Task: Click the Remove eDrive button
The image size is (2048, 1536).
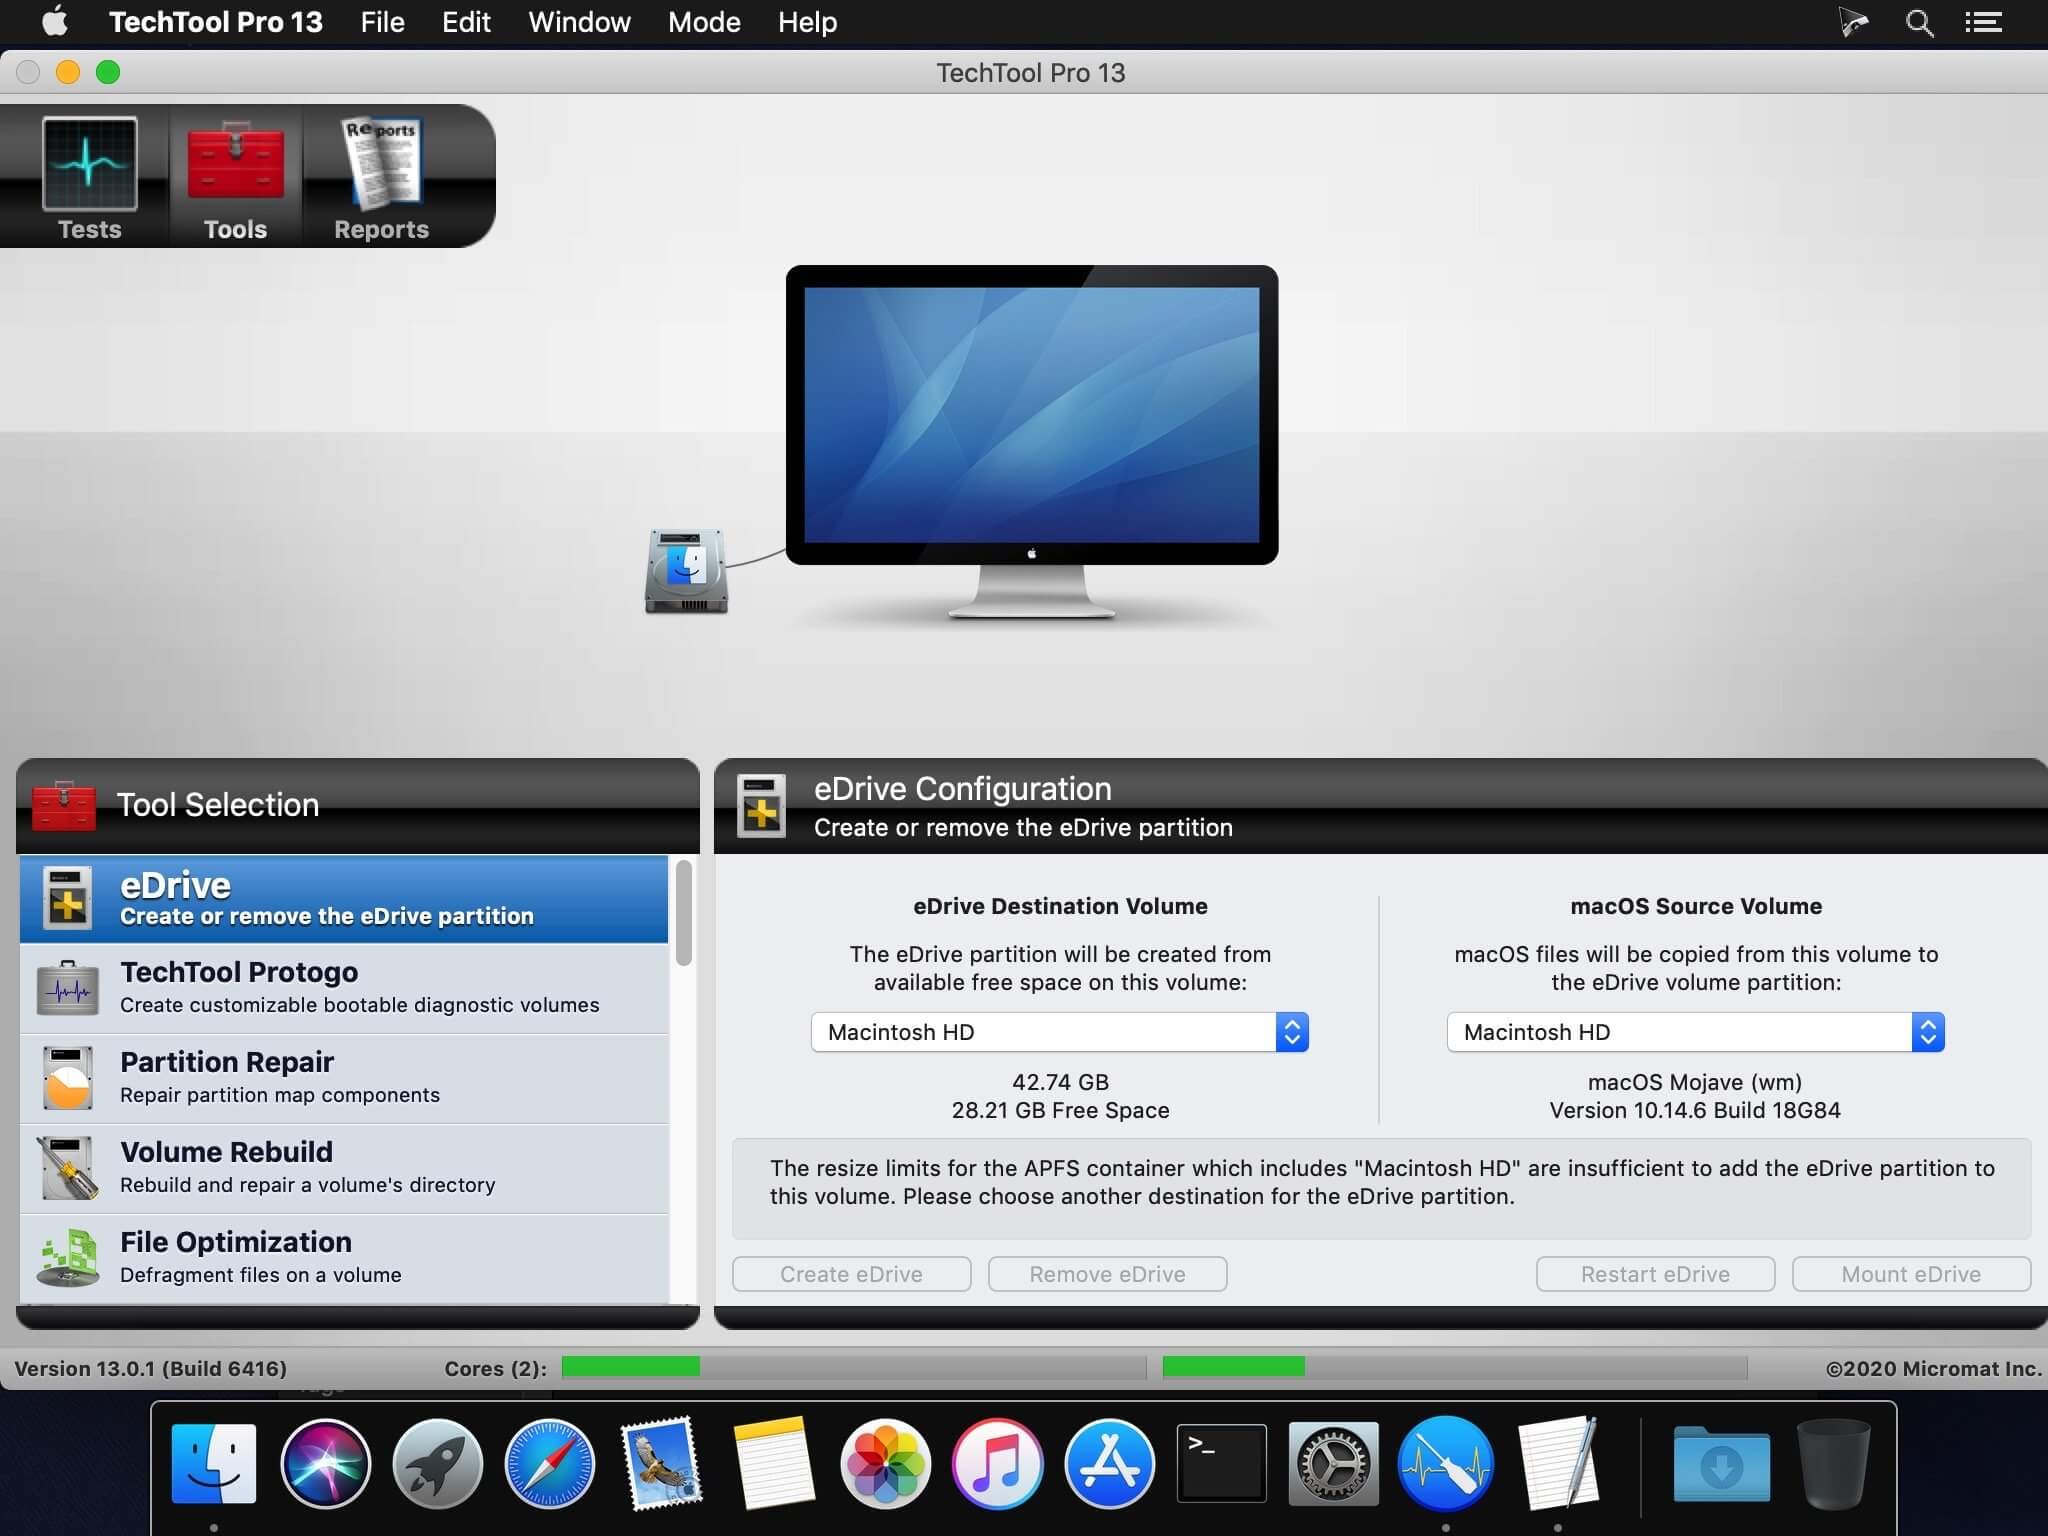Action: (1107, 1274)
